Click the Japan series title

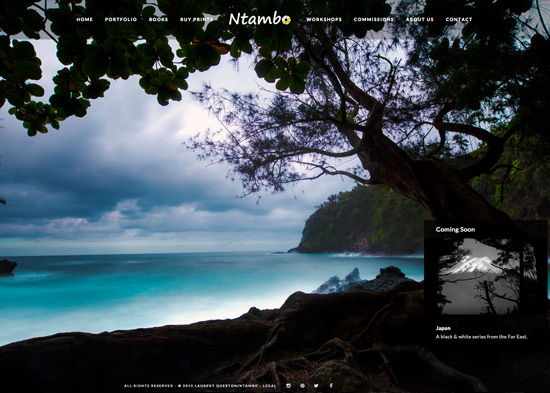(443, 328)
